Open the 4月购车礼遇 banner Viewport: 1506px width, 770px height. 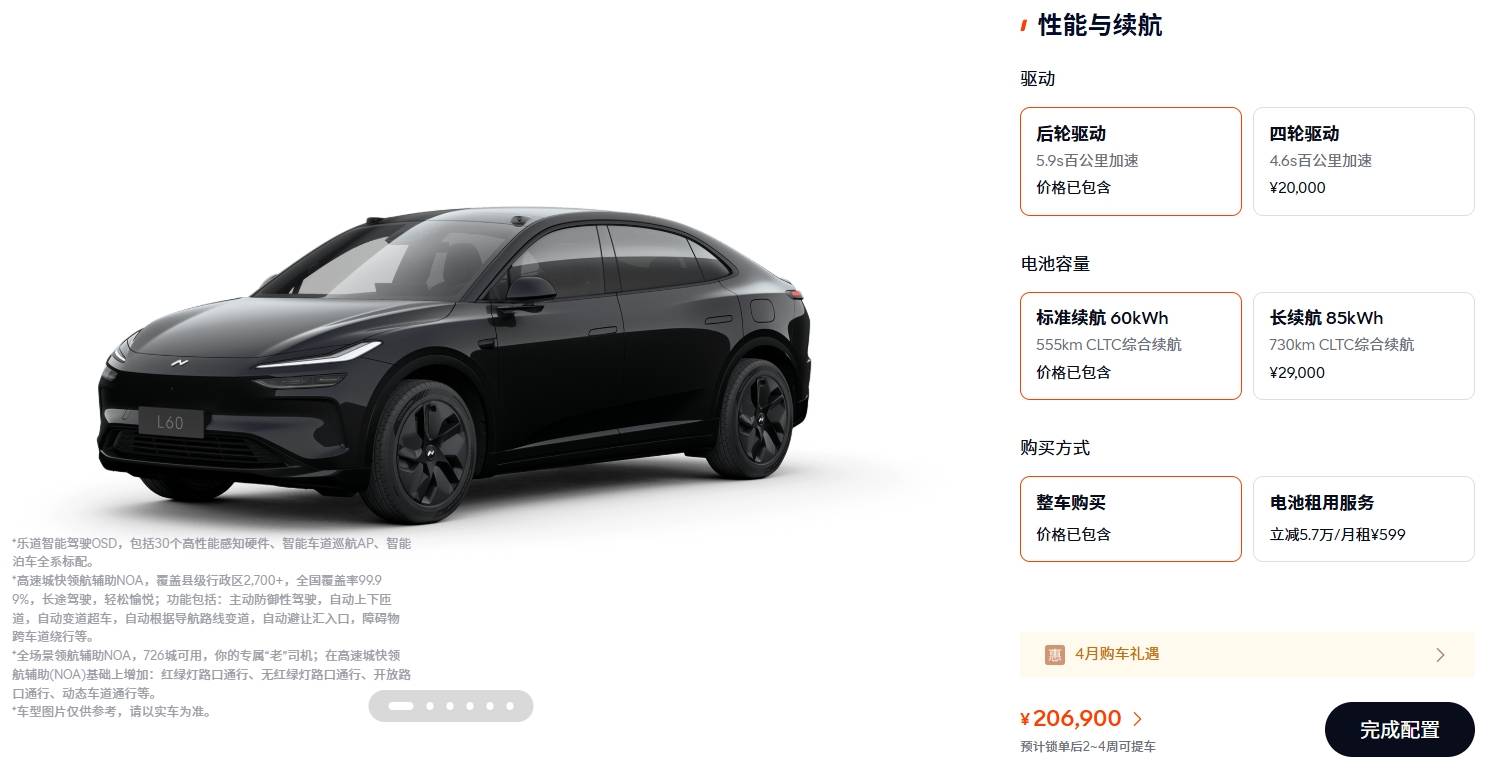pyautogui.click(x=1247, y=655)
